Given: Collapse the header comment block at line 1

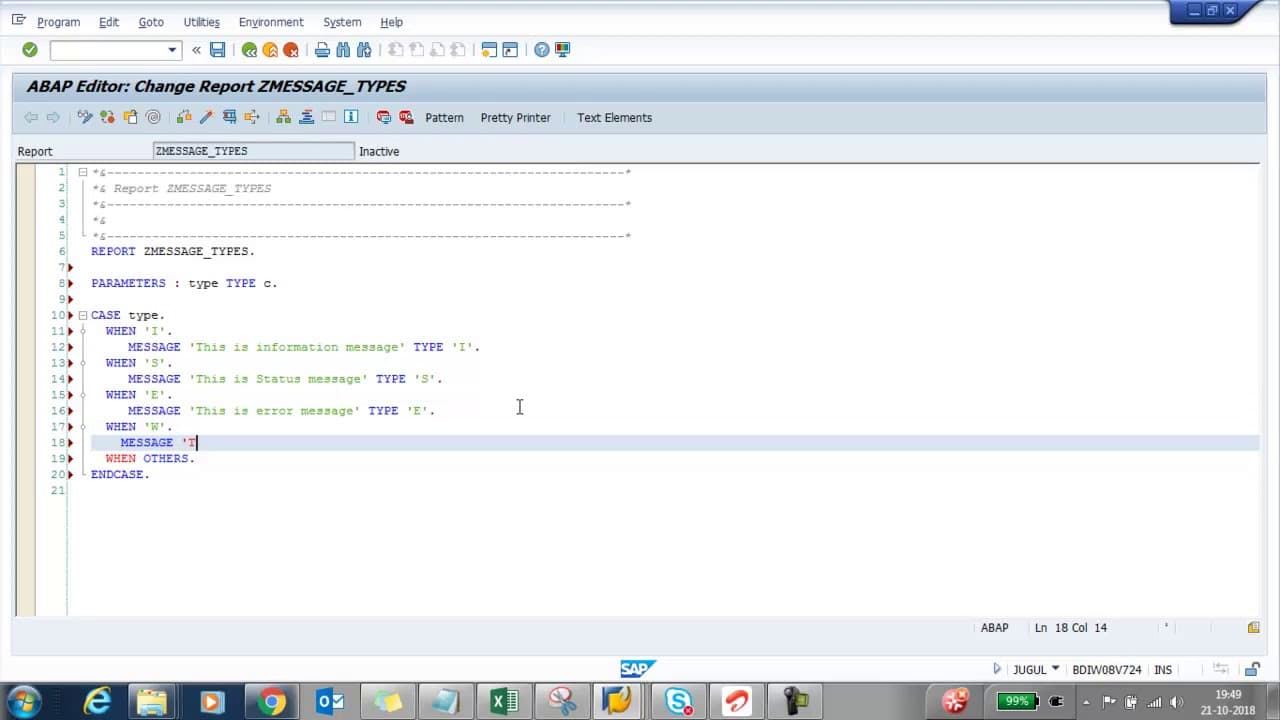Looking at the screenshot, I should (83, 172).
